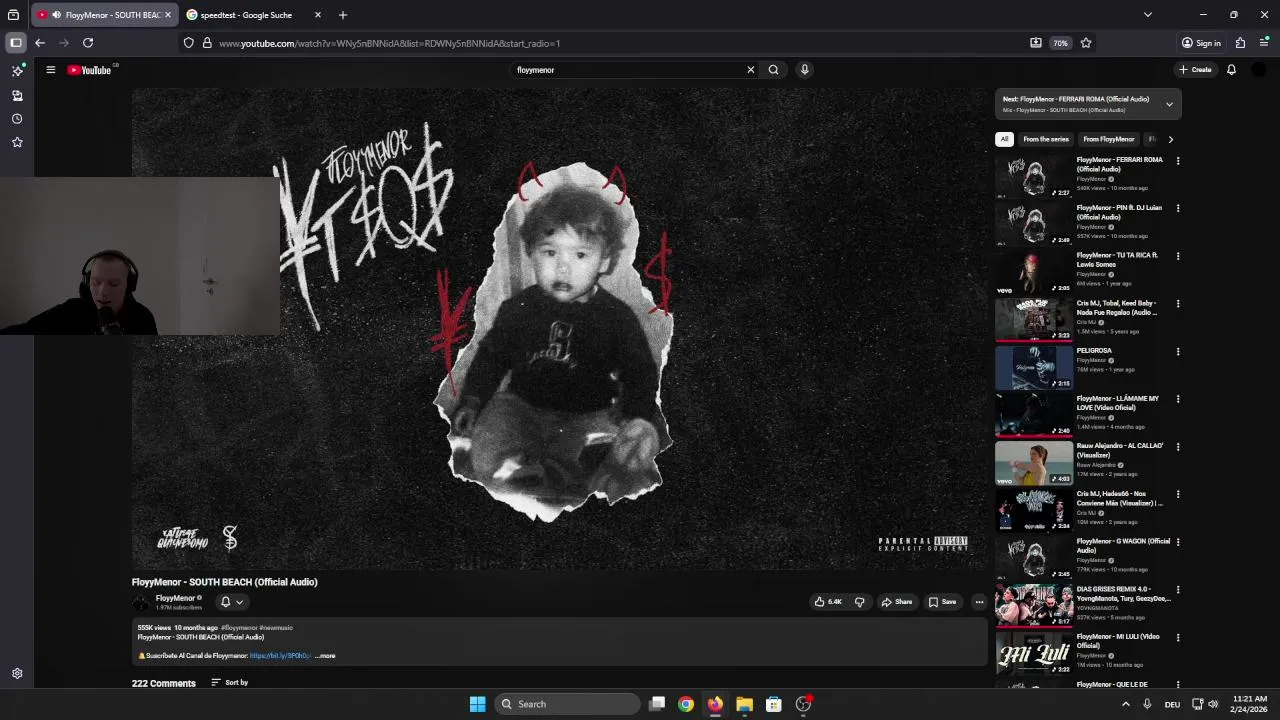Open more actions next to Save
This screenshot has width=1280, height=720.
coord(979,602)
